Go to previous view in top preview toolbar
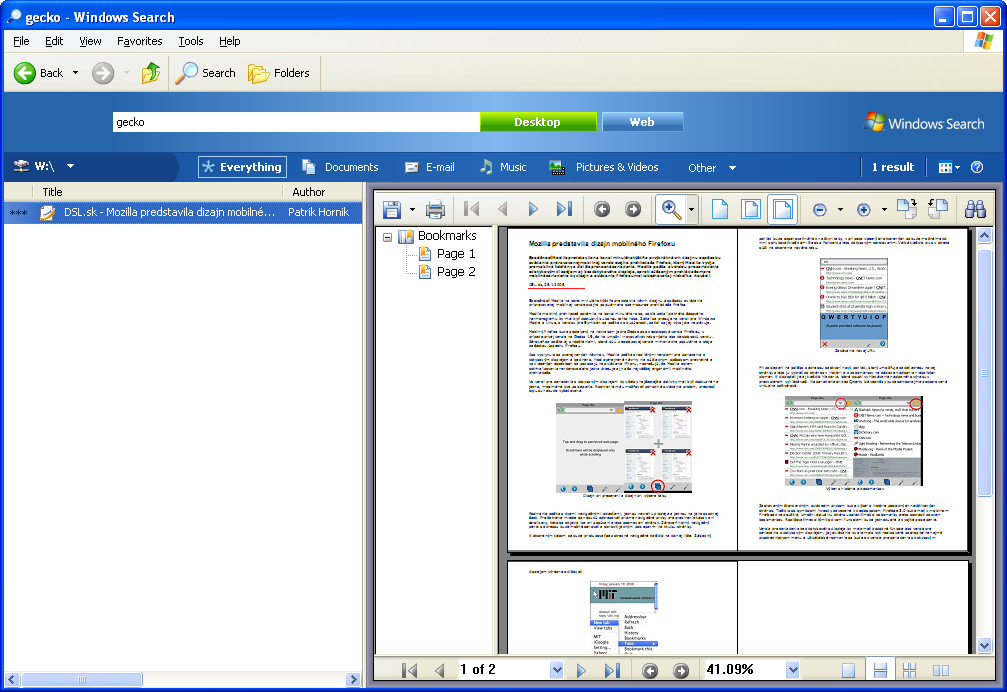The image size is (1007, 692). [602, 209]
